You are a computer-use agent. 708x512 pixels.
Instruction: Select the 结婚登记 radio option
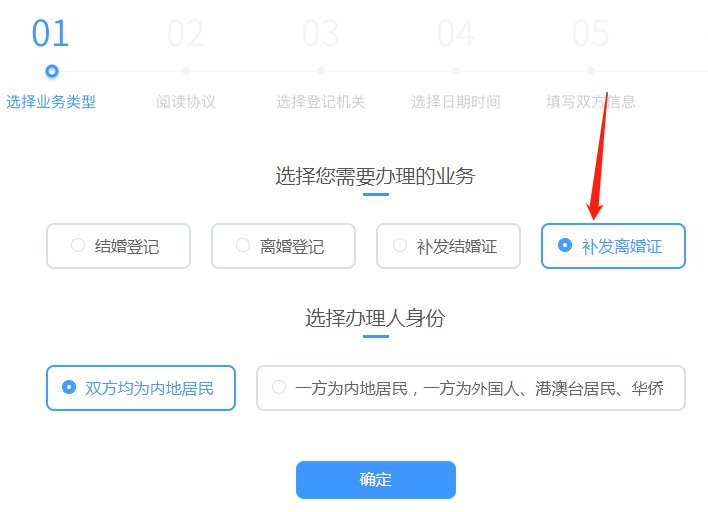point(118,246)
